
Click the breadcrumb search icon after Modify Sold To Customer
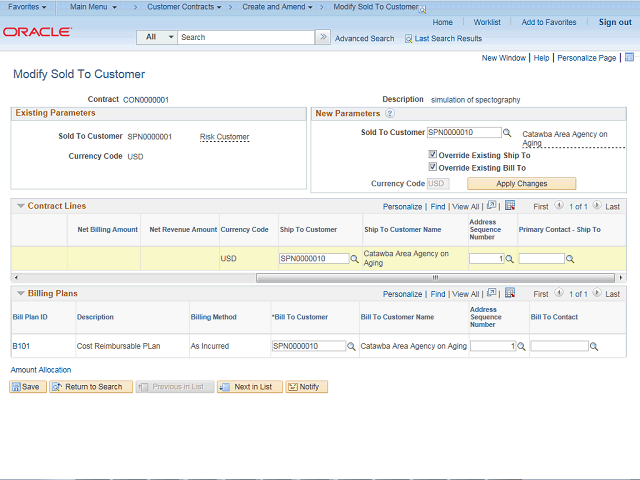pos(422,10)
